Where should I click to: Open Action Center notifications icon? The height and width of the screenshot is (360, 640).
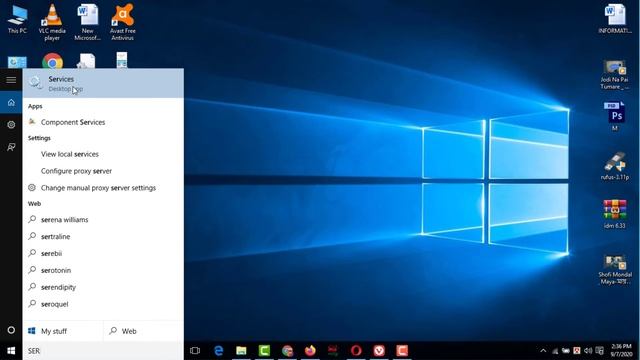[x=599, y=351]
